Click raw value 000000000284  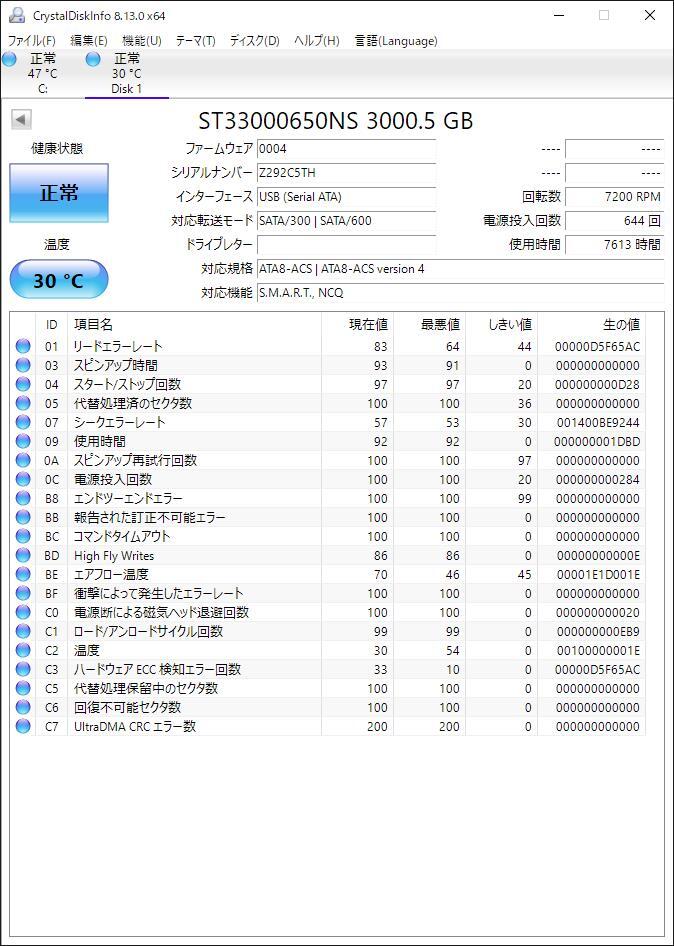[x=597, y=480]
